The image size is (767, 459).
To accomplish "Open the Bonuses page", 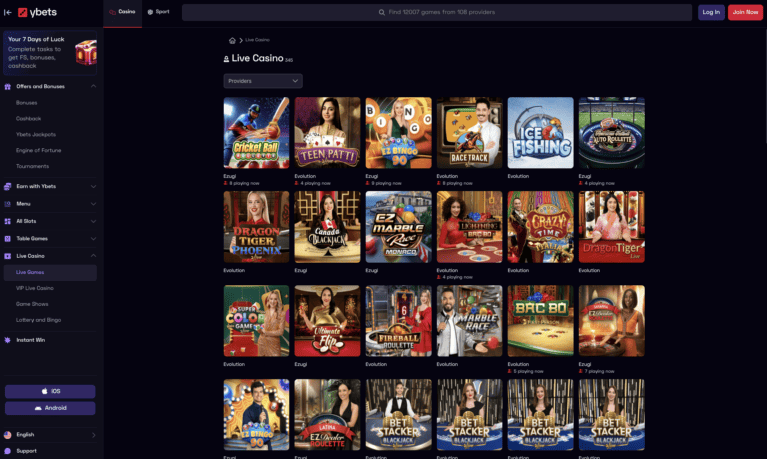I will (x=26, y=103).
